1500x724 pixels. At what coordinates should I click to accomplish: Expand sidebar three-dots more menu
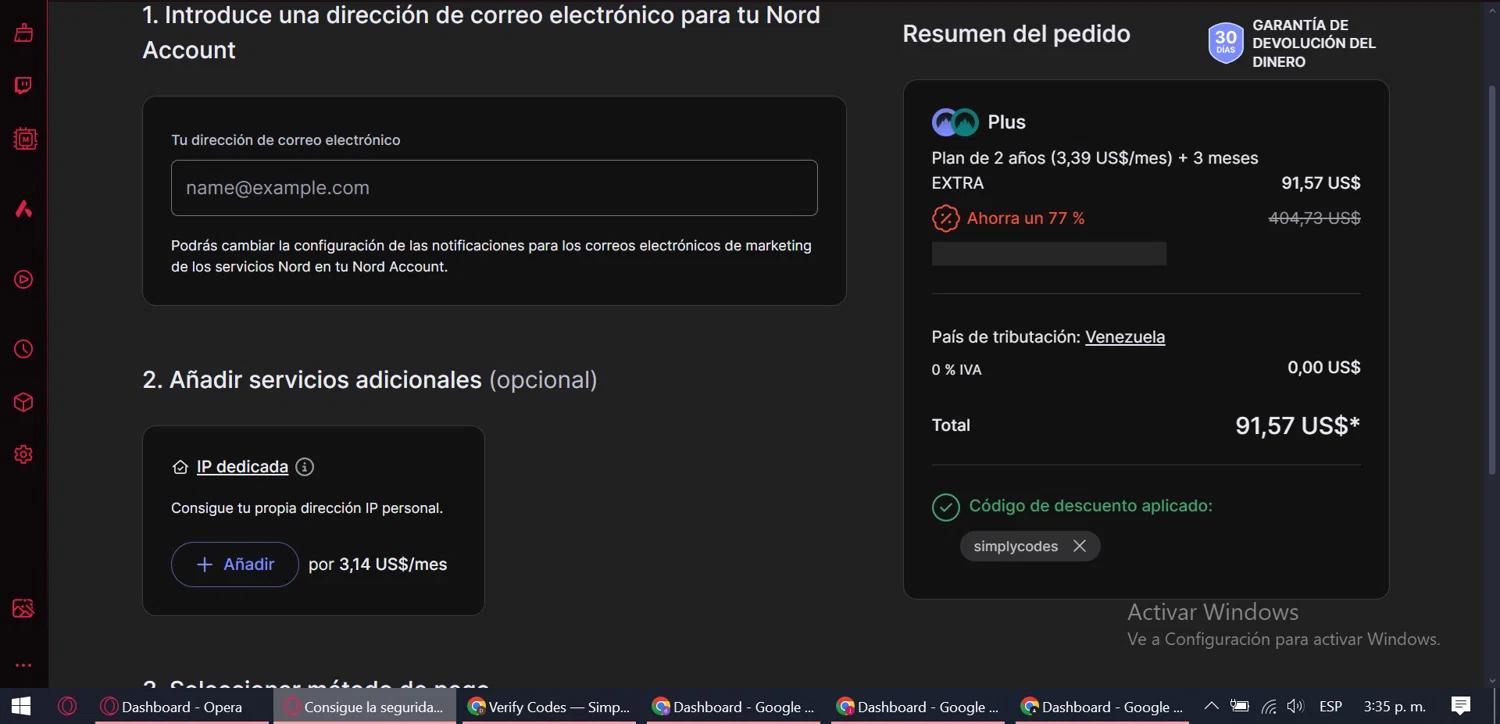tap(23, 665)
